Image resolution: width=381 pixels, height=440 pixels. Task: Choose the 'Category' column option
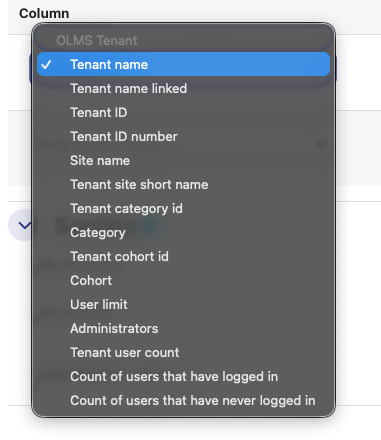183,232
